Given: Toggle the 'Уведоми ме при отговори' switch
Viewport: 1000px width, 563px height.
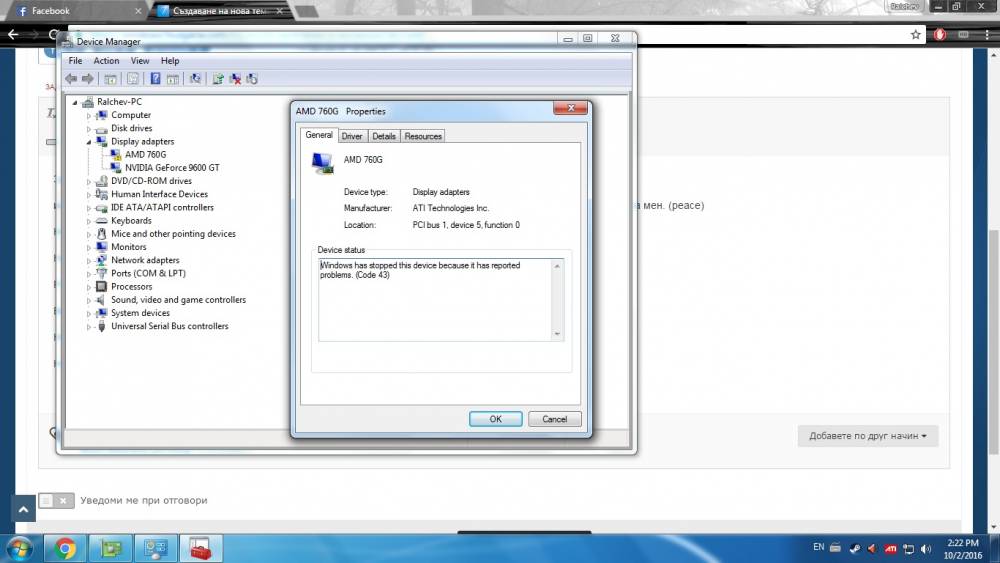Looking at the screenshot, I should click(x=56, y=501).
